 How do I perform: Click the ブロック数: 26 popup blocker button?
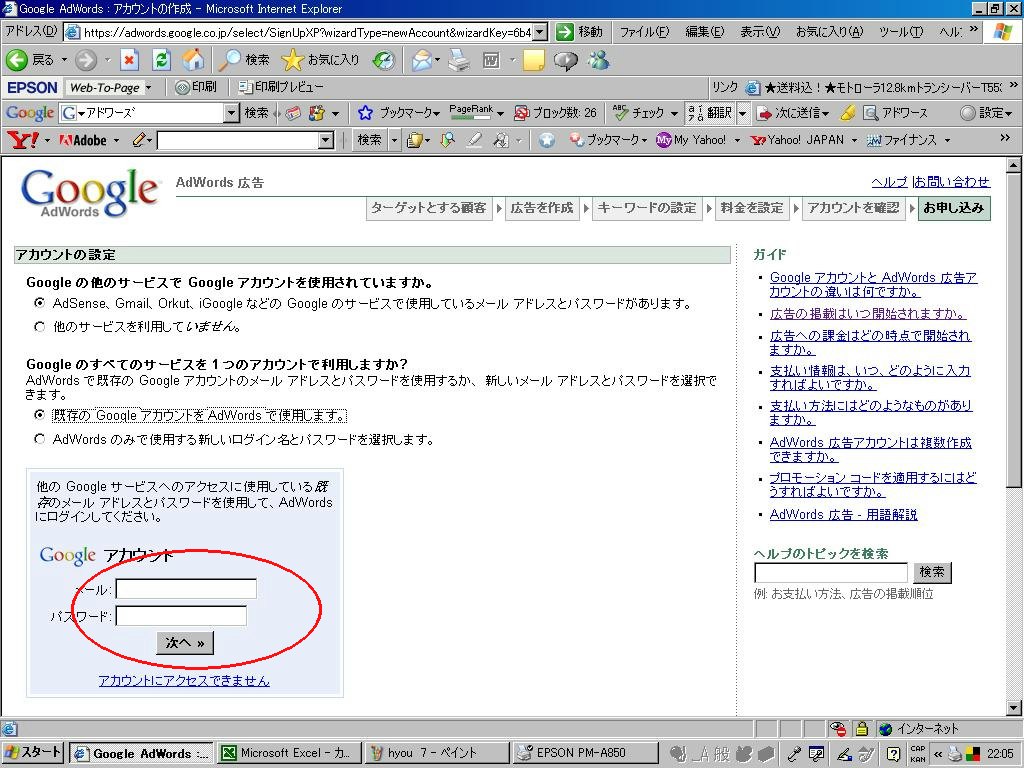pyautogui.click(x=555, y=113)
